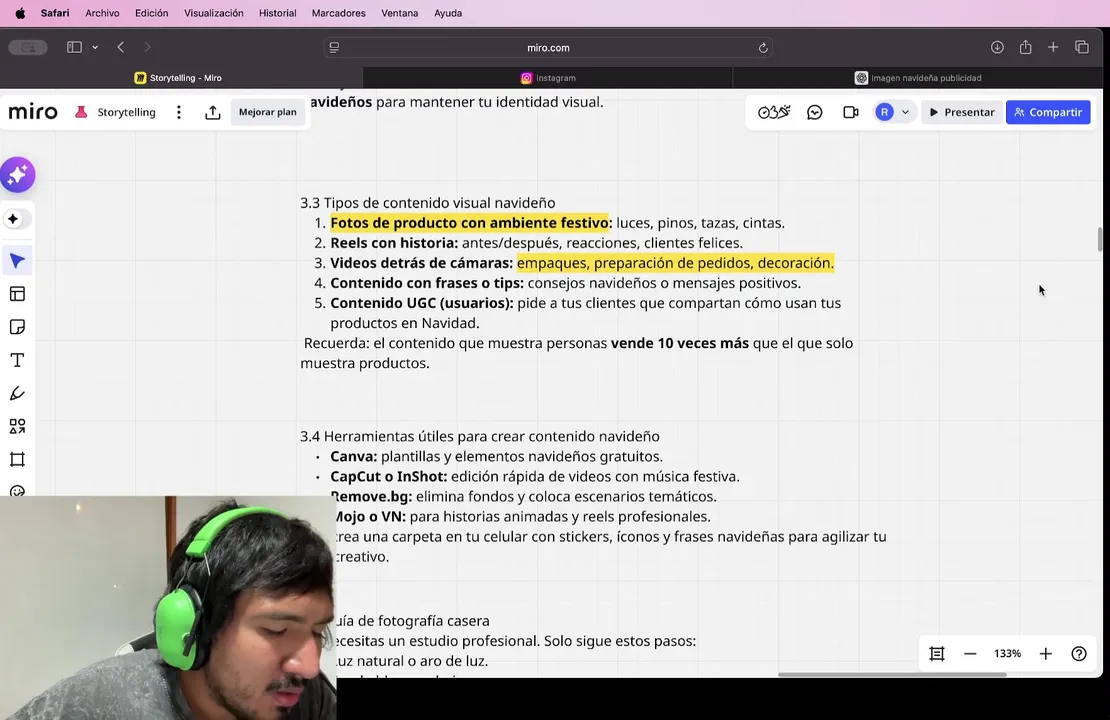1110x720 pixels.
Task: Click the vertical board scrollbar
Action: pyautogui.click(x=1099, y=239)
